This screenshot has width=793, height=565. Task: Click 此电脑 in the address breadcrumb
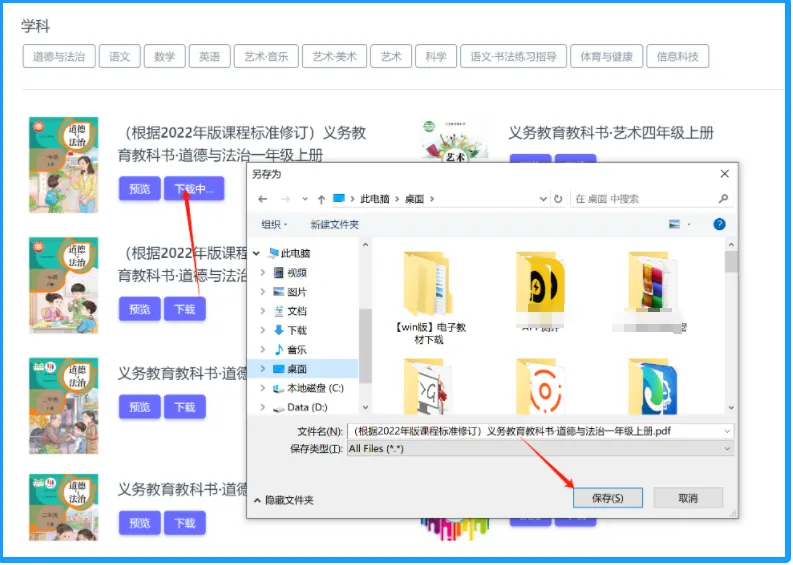pyautogui.click(x=375, y=199)
